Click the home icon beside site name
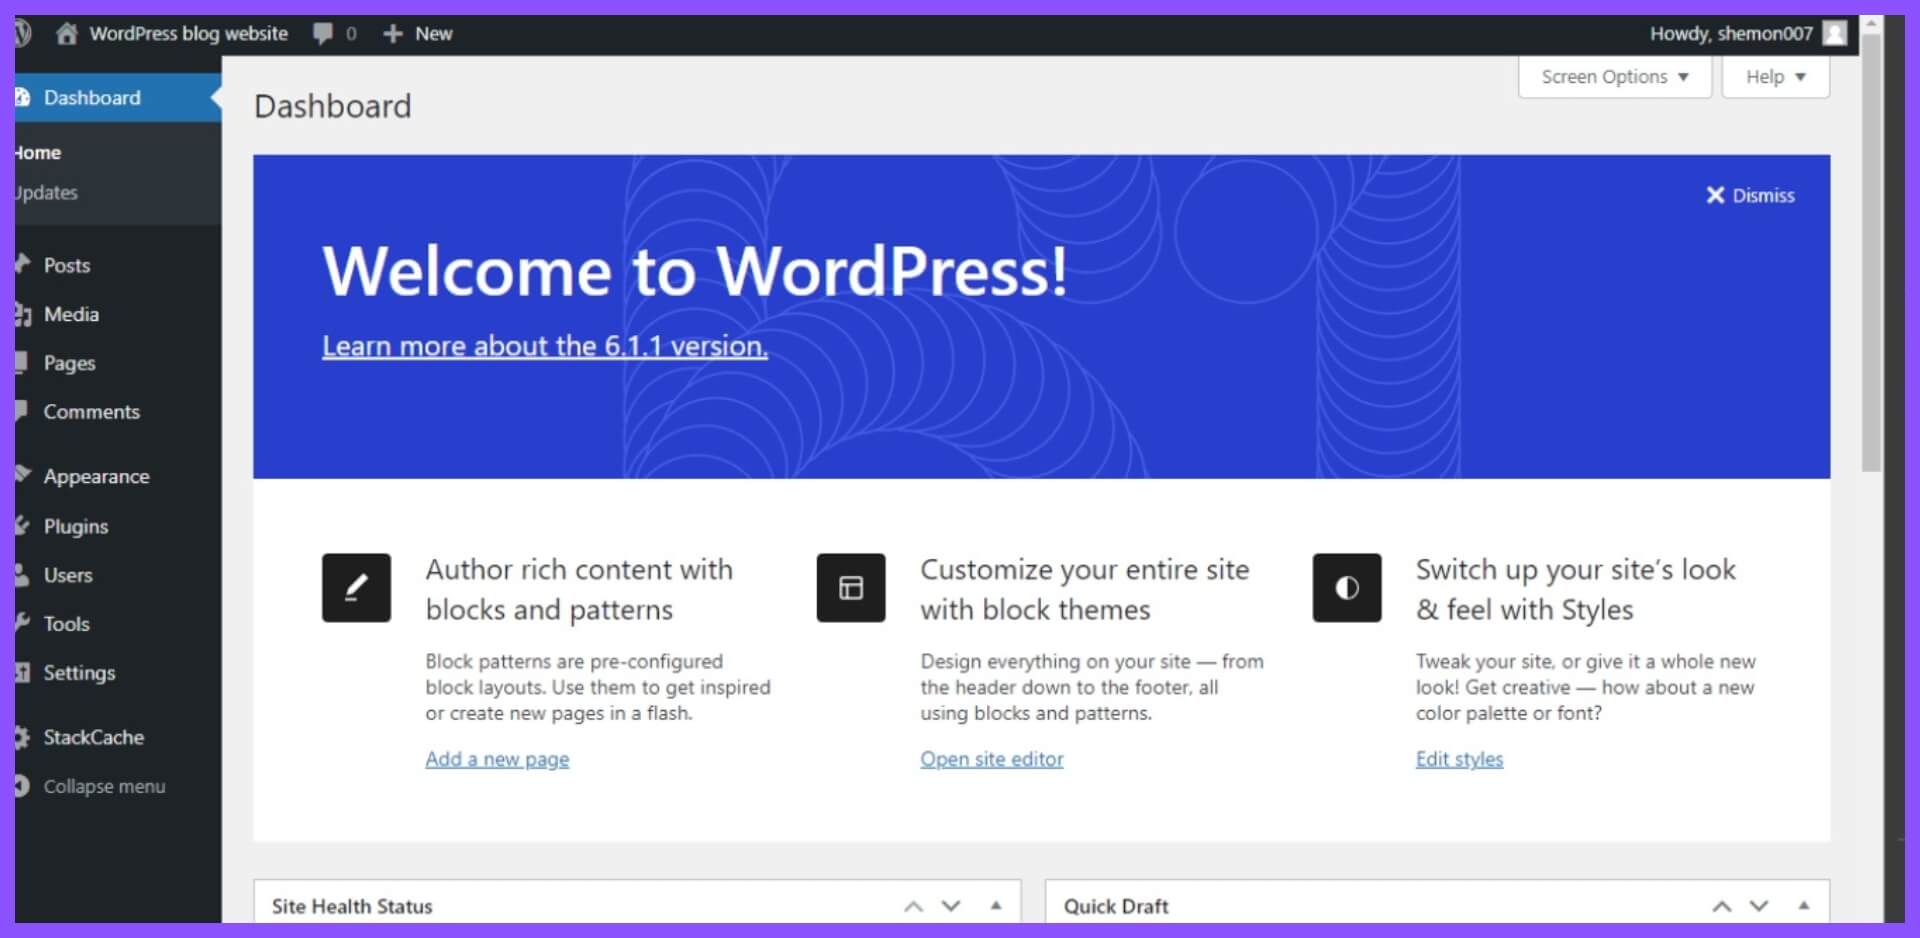Image resolution: width=1920 pixels, height=938 pixels. [66, 34]
